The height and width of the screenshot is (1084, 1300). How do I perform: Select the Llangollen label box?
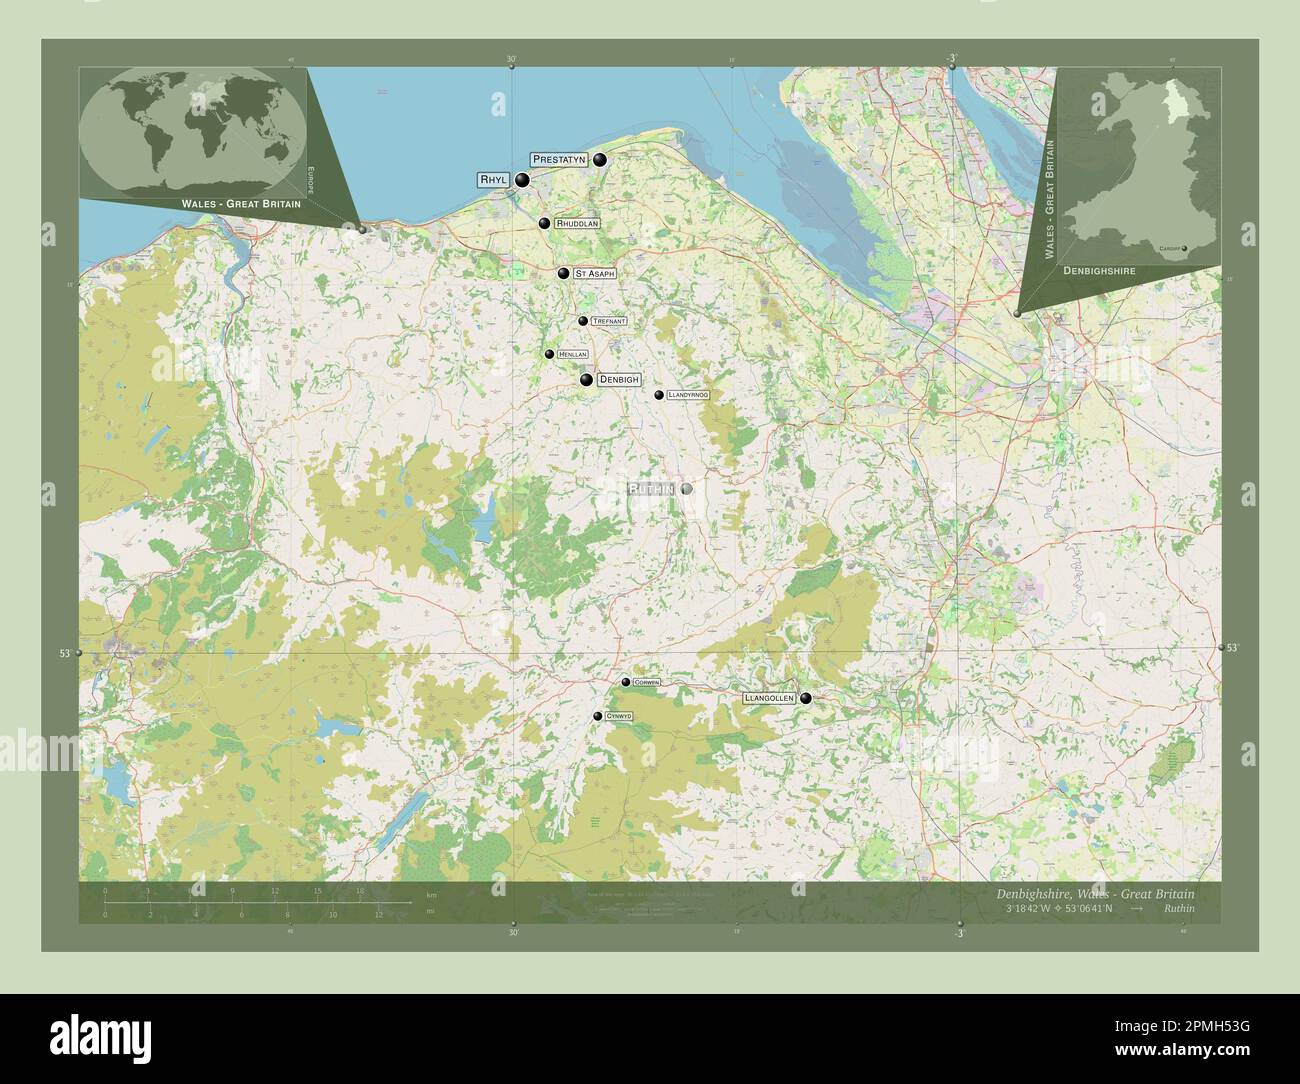click(769, 698)
